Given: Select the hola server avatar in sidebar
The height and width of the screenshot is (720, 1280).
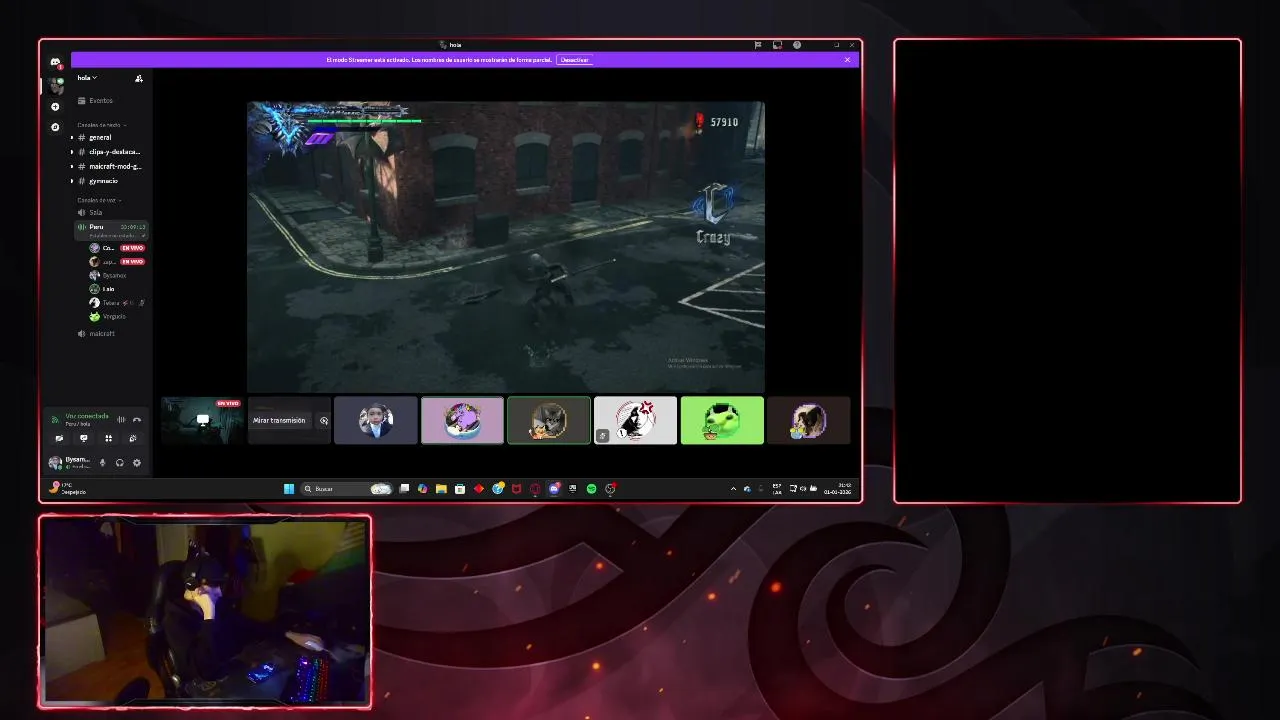Looking at the screenshot, I should tap(55, 85).
